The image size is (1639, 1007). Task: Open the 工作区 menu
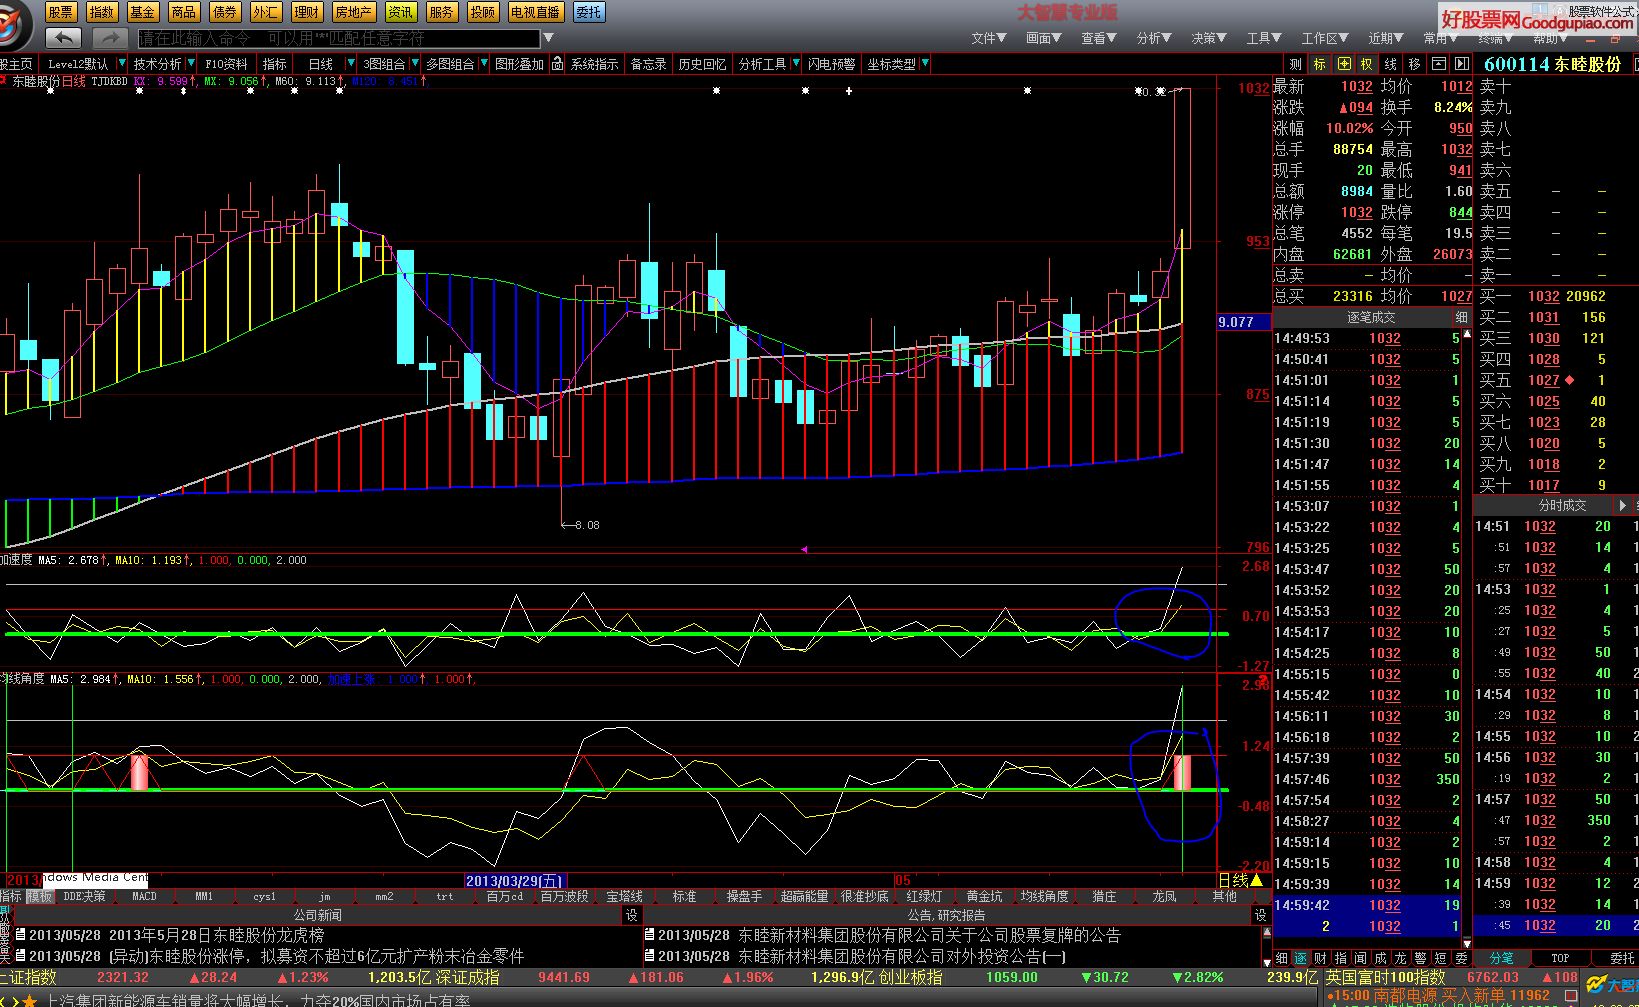coord(1325,38)
